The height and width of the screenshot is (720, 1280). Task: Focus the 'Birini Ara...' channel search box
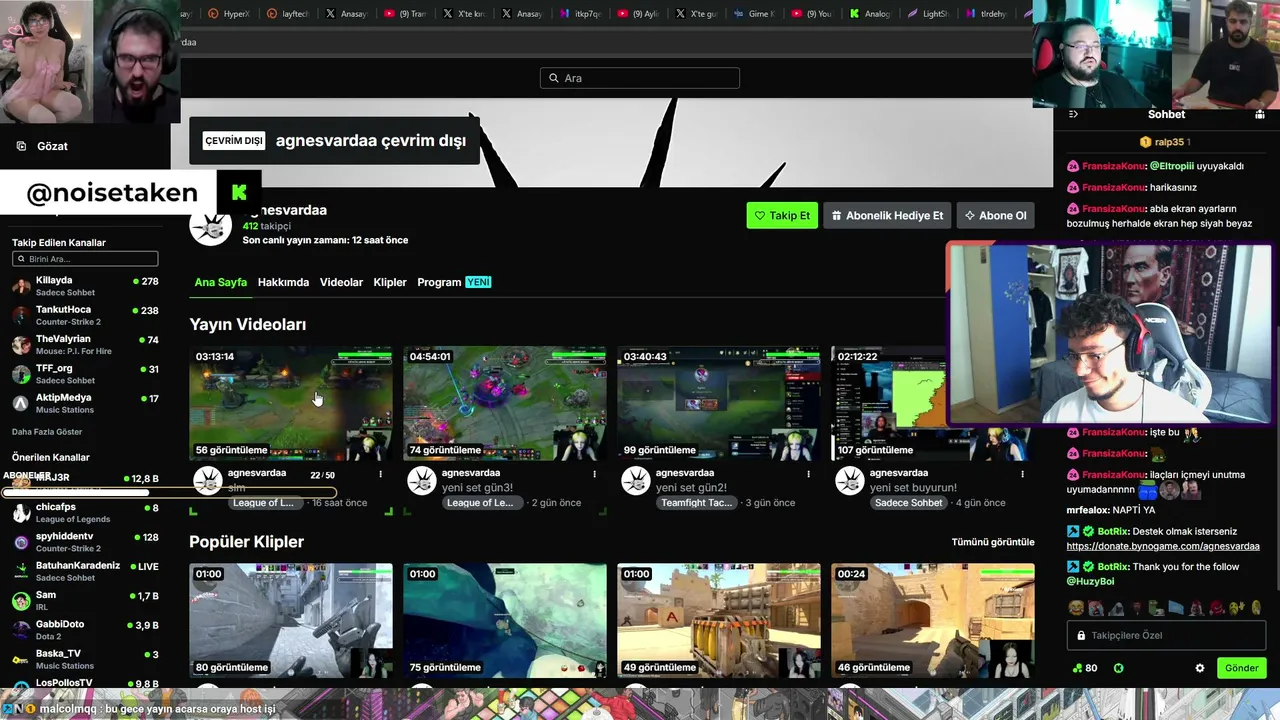[x=85, y=259]
